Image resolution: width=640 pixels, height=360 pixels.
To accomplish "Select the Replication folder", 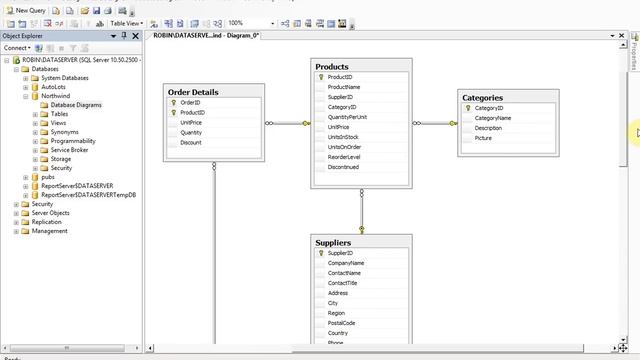I will tap(47, 222).
